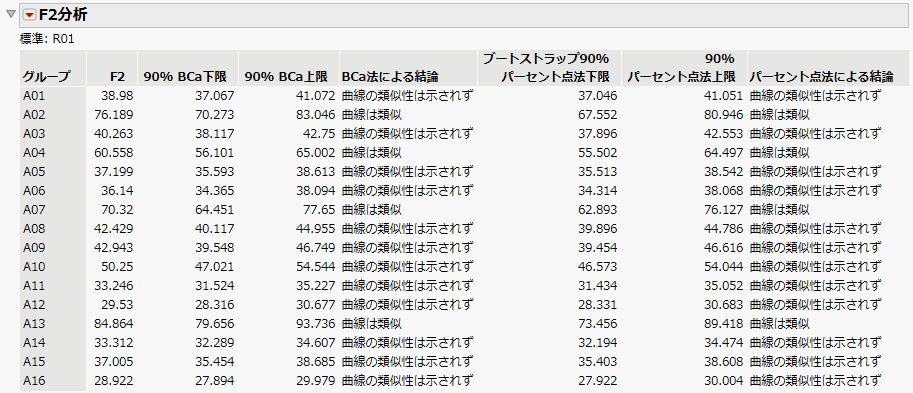Click BCa upper limit 29.979
Image resolution: width=913 pixels, height=393 pixels.
coord(317,381)
